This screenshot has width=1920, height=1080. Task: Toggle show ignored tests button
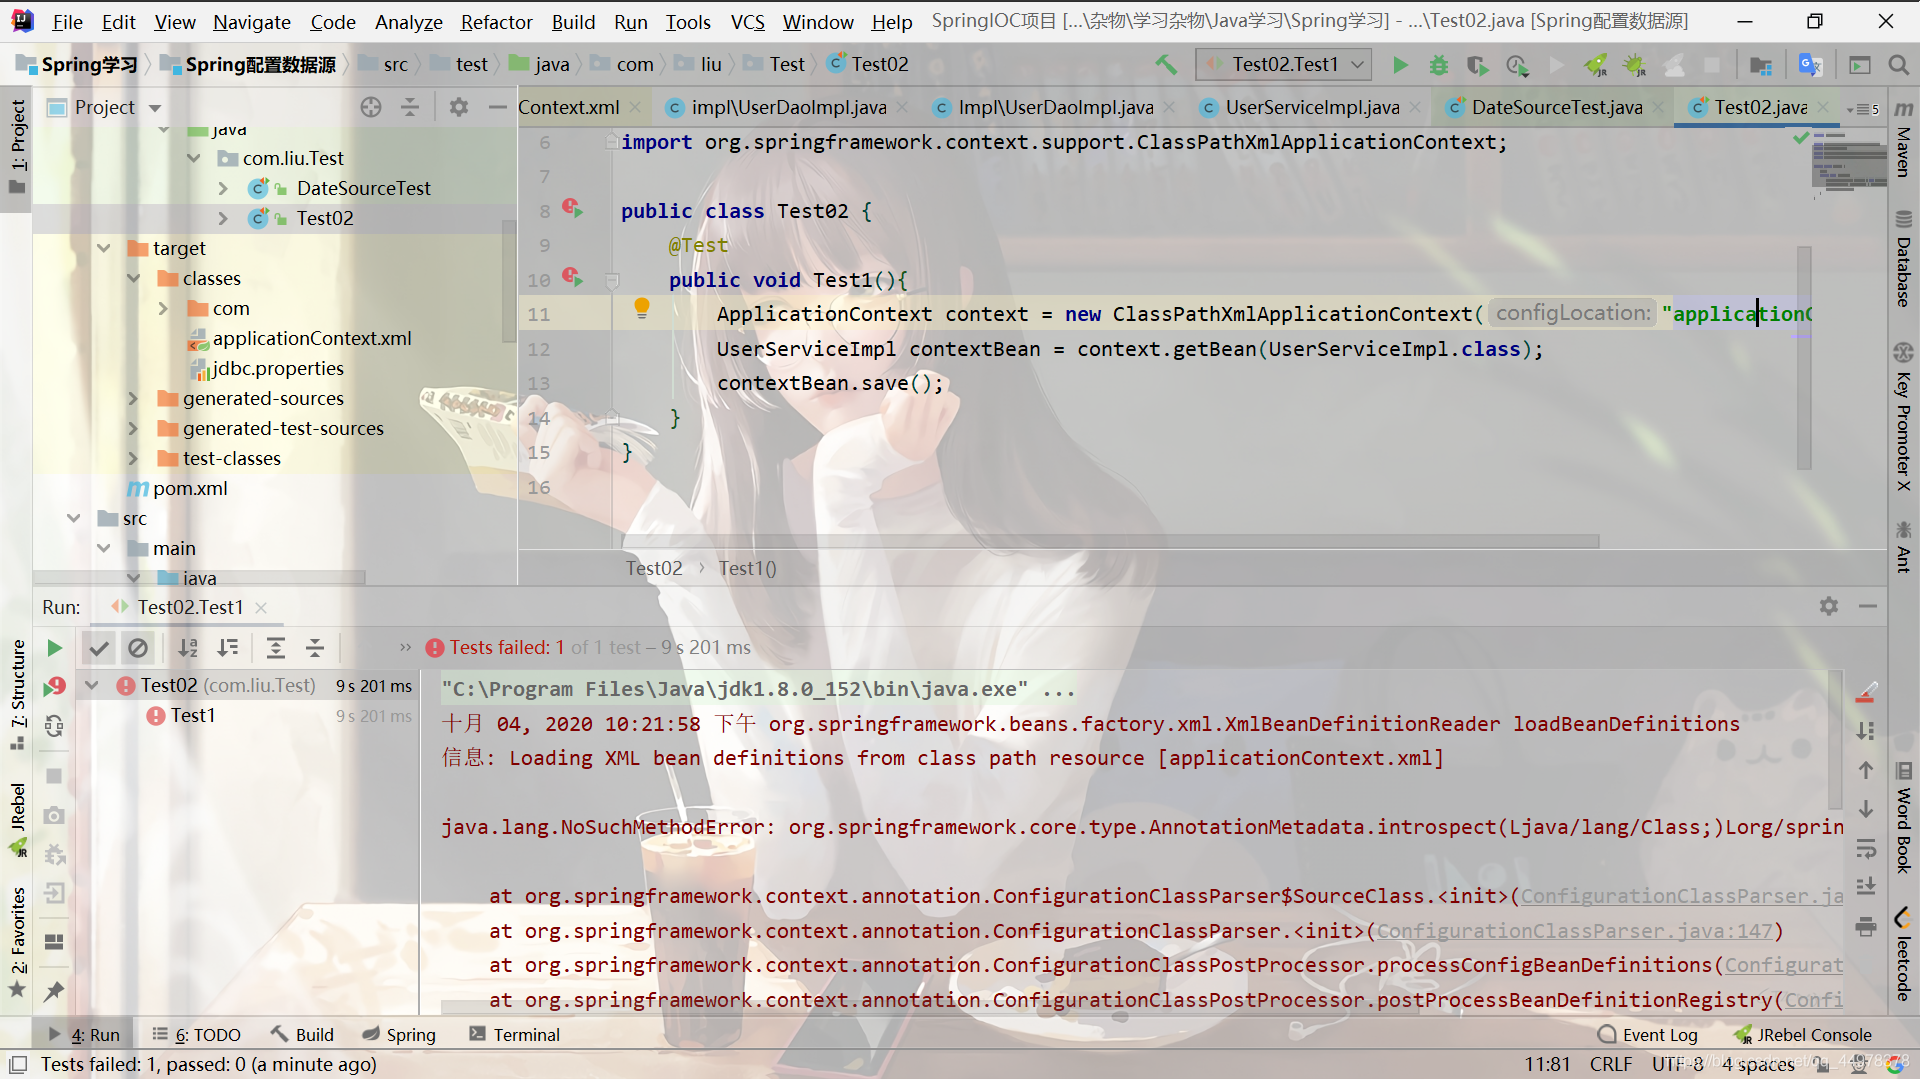pyautogui.click(x=138, y=648)
